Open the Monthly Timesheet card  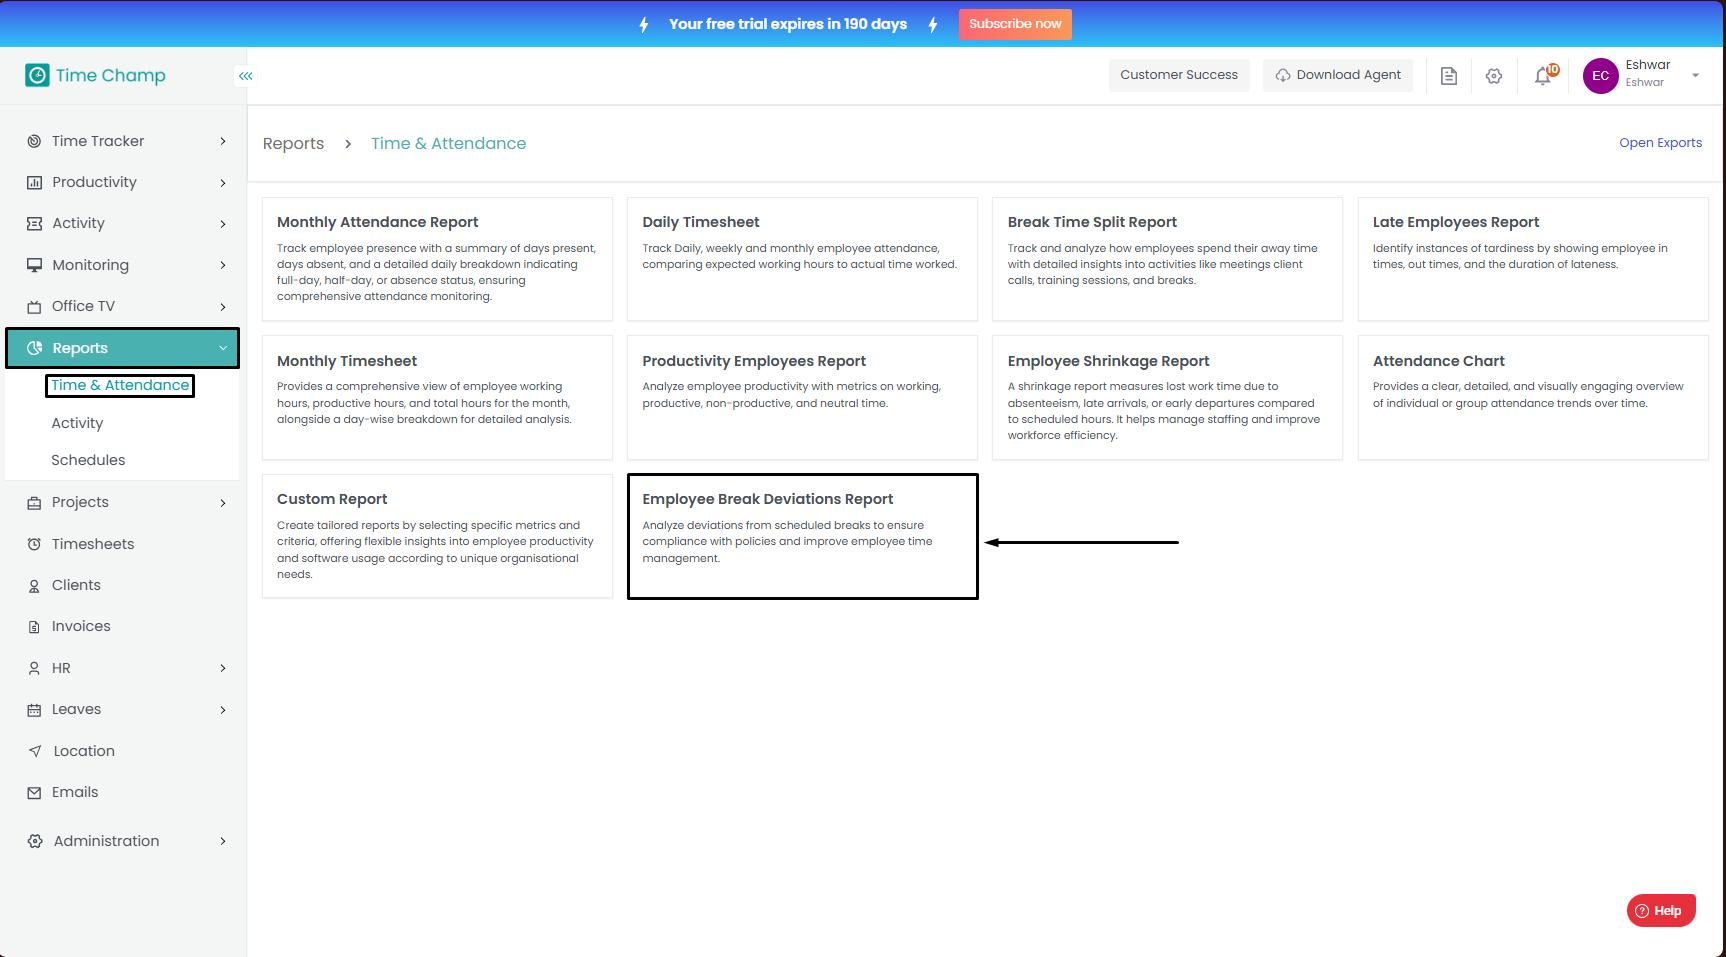point(437,398)
